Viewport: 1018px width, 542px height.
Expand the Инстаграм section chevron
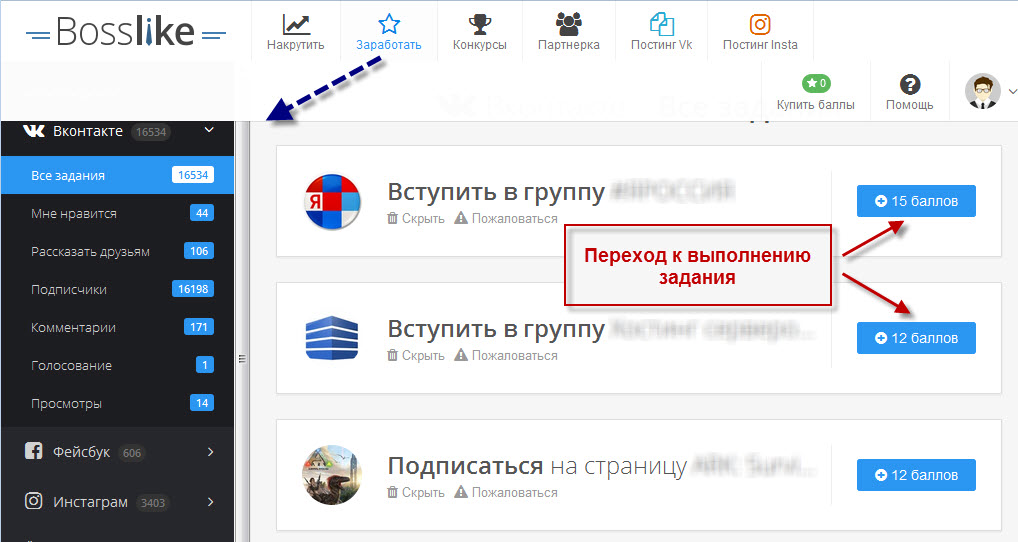click(x=210, y=502)
